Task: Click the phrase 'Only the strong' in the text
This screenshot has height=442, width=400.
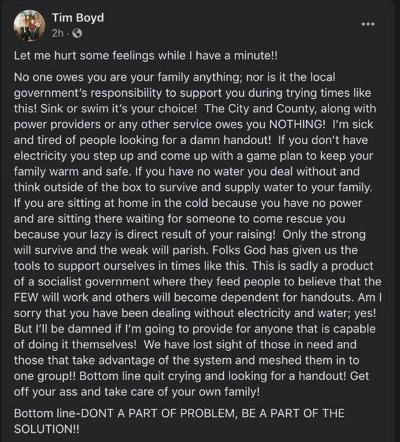Action: pos(324,235)
